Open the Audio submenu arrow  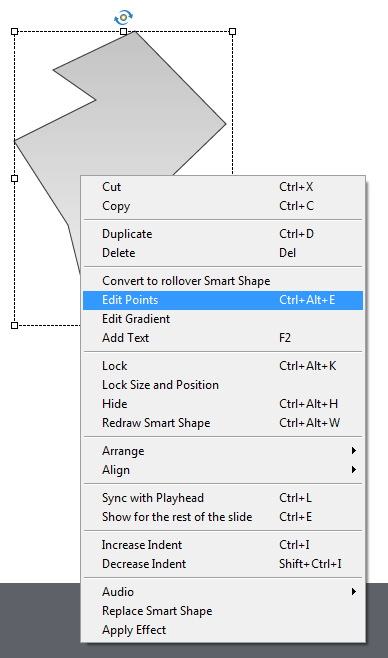tap(354, 592)
